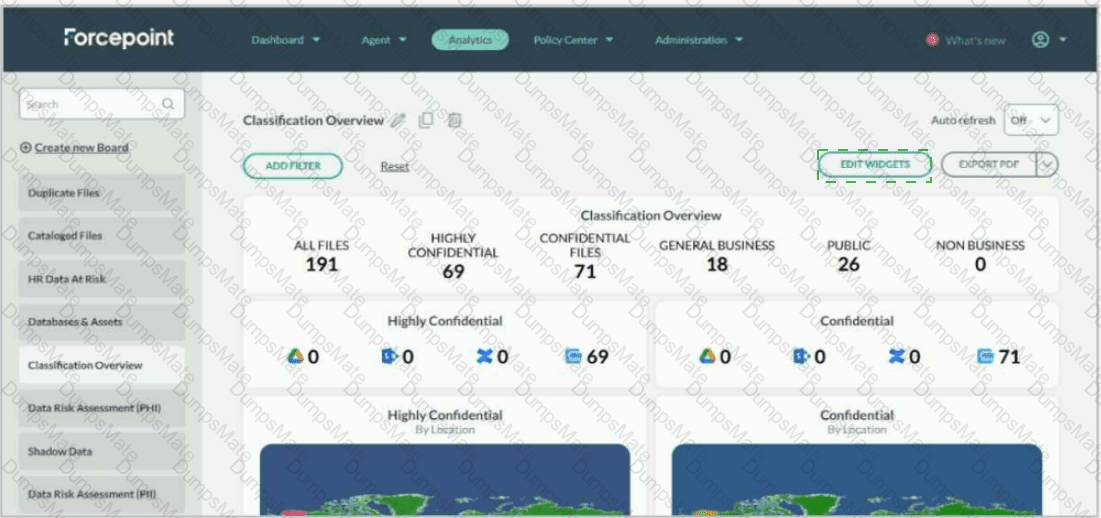
Task: Click the search magnifier icon in sidebar
Action: pyautogui.click(x=168, y=104)
